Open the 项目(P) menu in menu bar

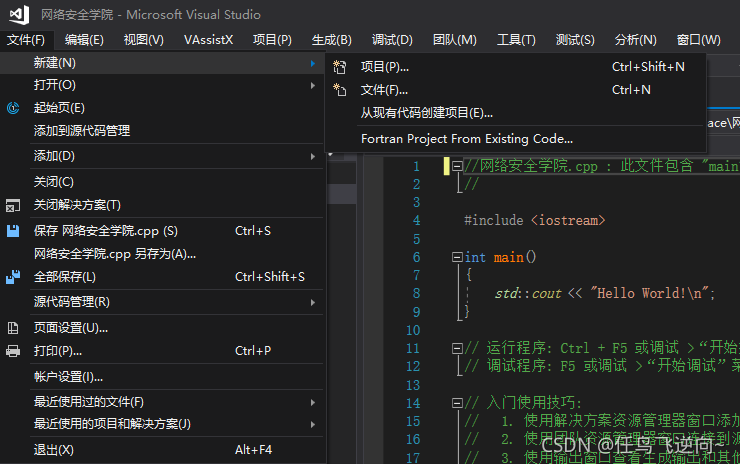272,40
